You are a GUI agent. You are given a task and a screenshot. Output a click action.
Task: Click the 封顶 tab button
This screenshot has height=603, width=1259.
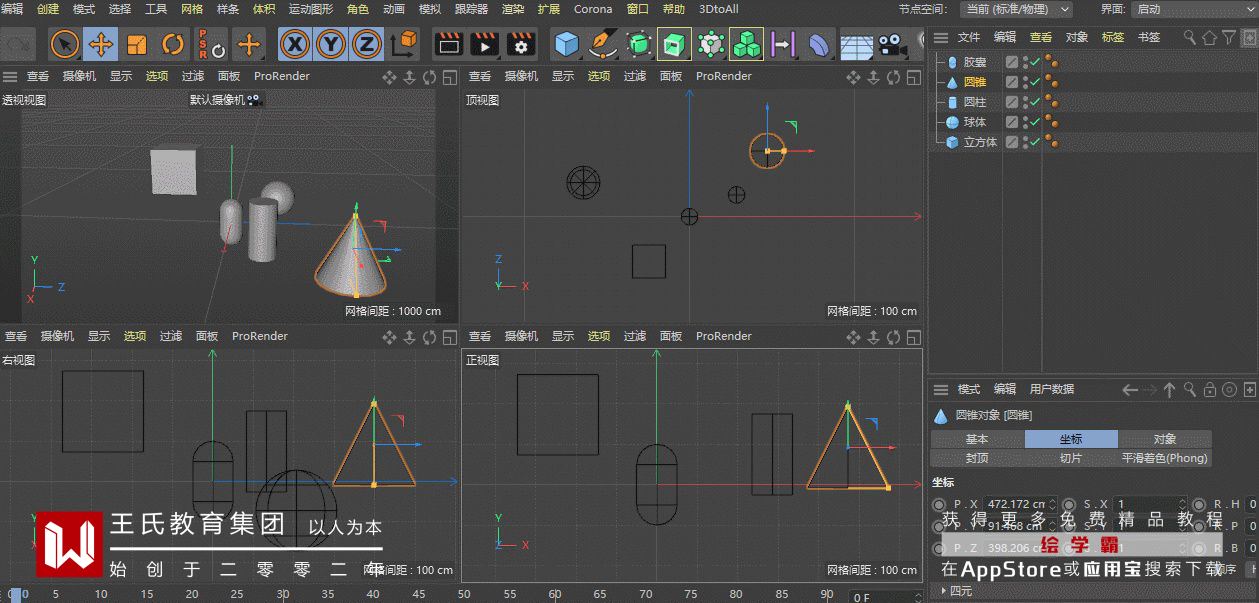pyautogui.click(x=977, y=458)
